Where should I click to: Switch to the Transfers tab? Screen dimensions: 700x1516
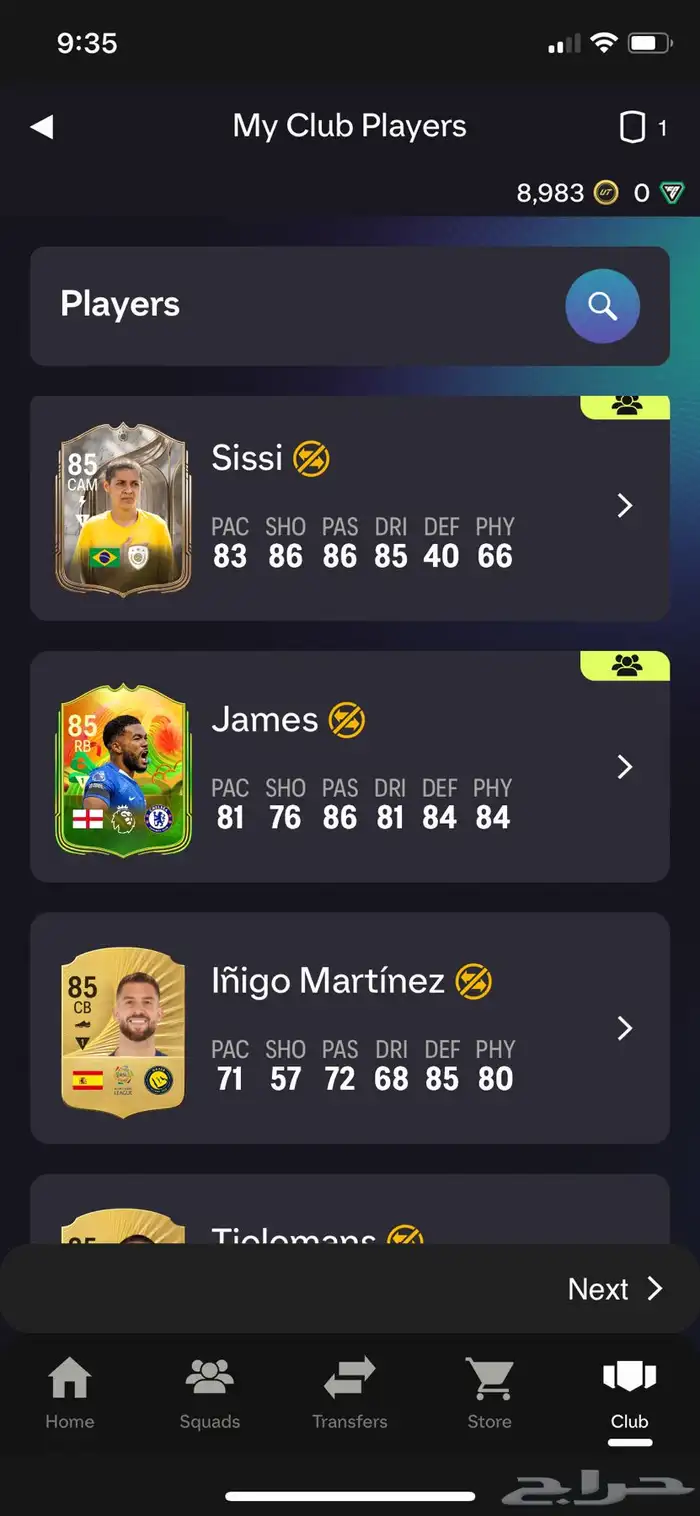[350, 1392]
